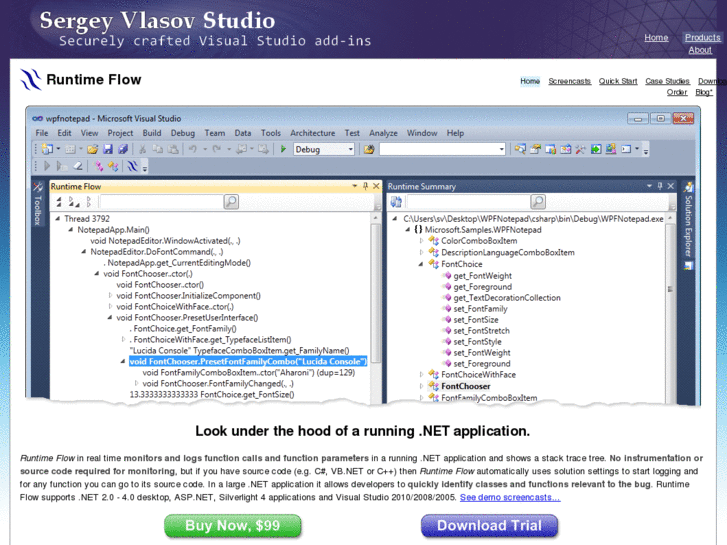Open the Analyze menu
Screen dimensions: 727x545
point(383,133)
